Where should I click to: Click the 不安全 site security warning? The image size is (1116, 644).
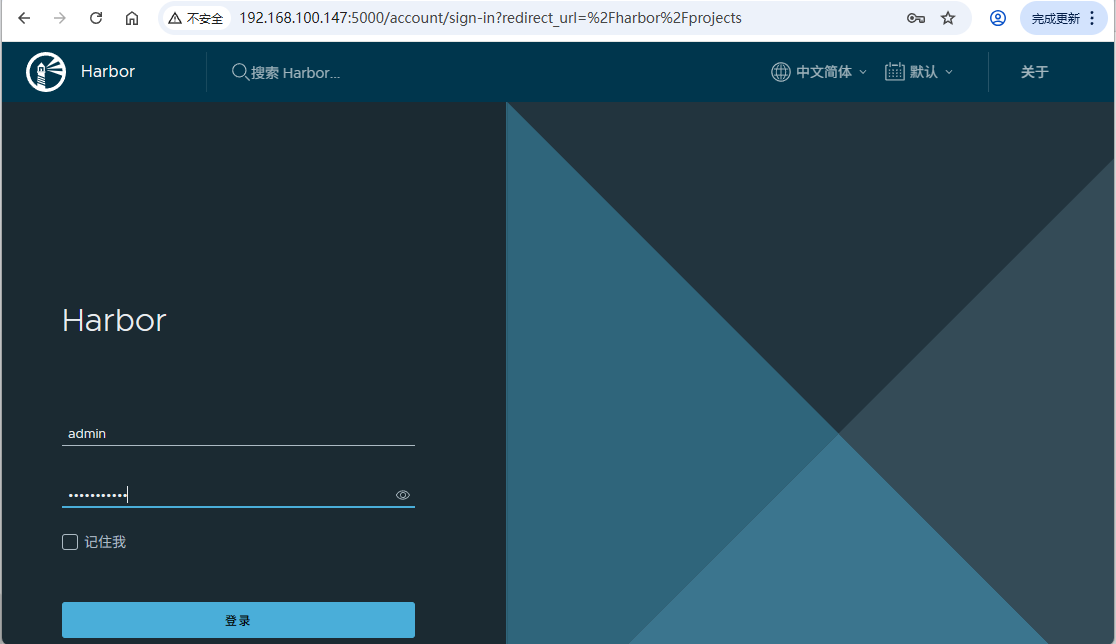tap(196, 19)
